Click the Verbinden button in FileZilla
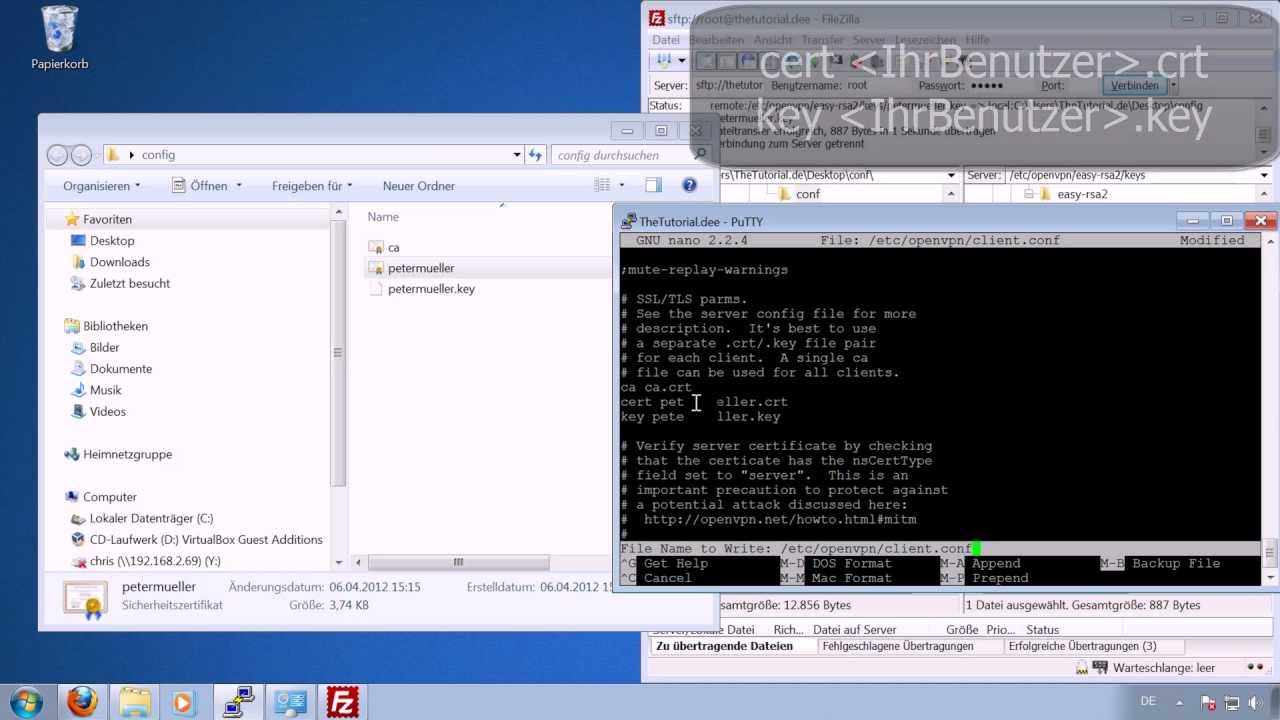1280x720 pixels. (1134, 86)
